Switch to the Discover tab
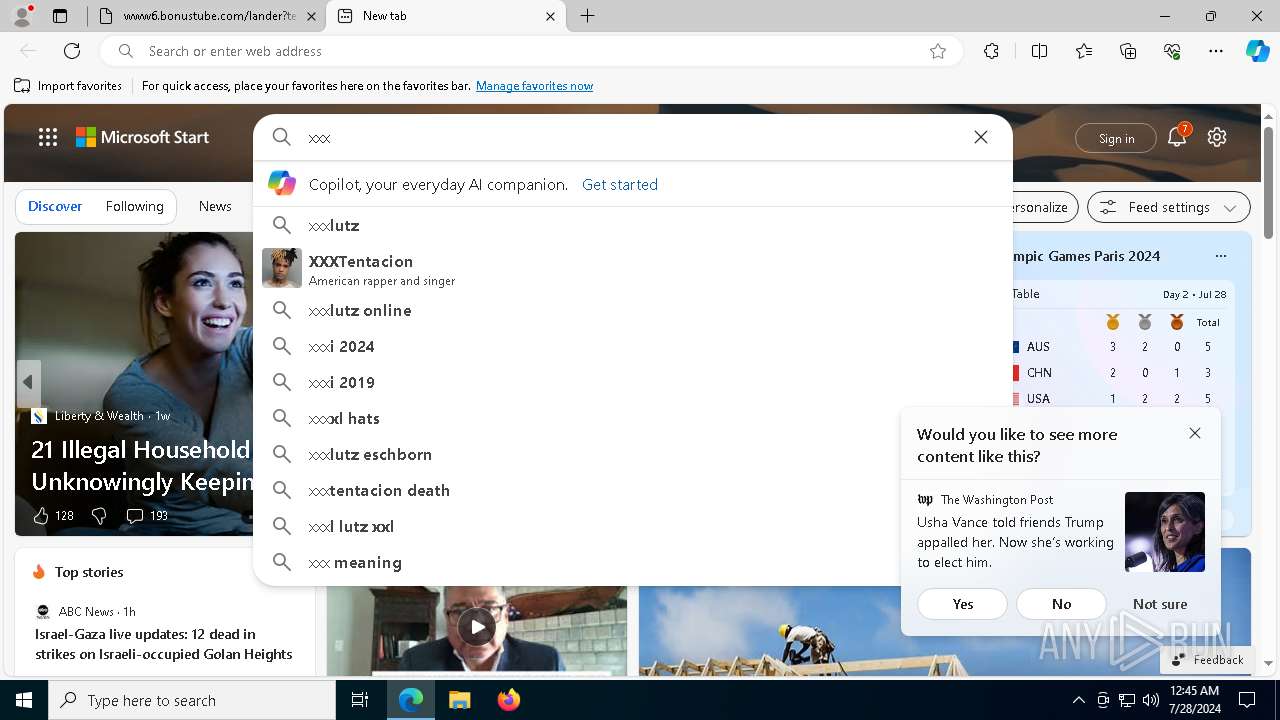The width and height of the screenshot is (1280, 720). point(55,206)
